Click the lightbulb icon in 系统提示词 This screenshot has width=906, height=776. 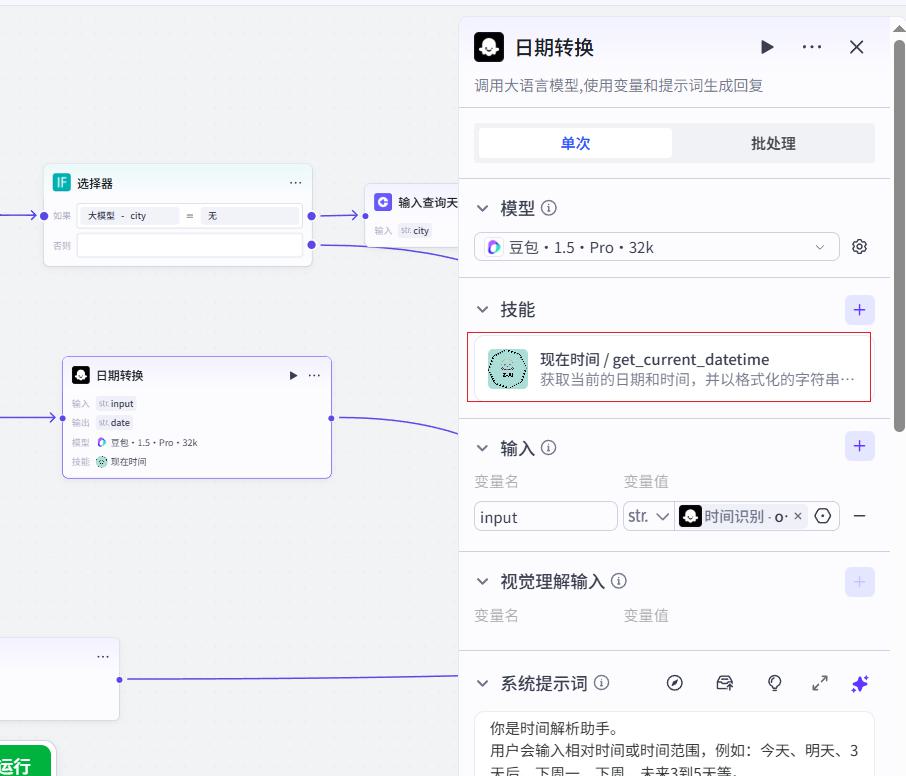pos(774,684)
